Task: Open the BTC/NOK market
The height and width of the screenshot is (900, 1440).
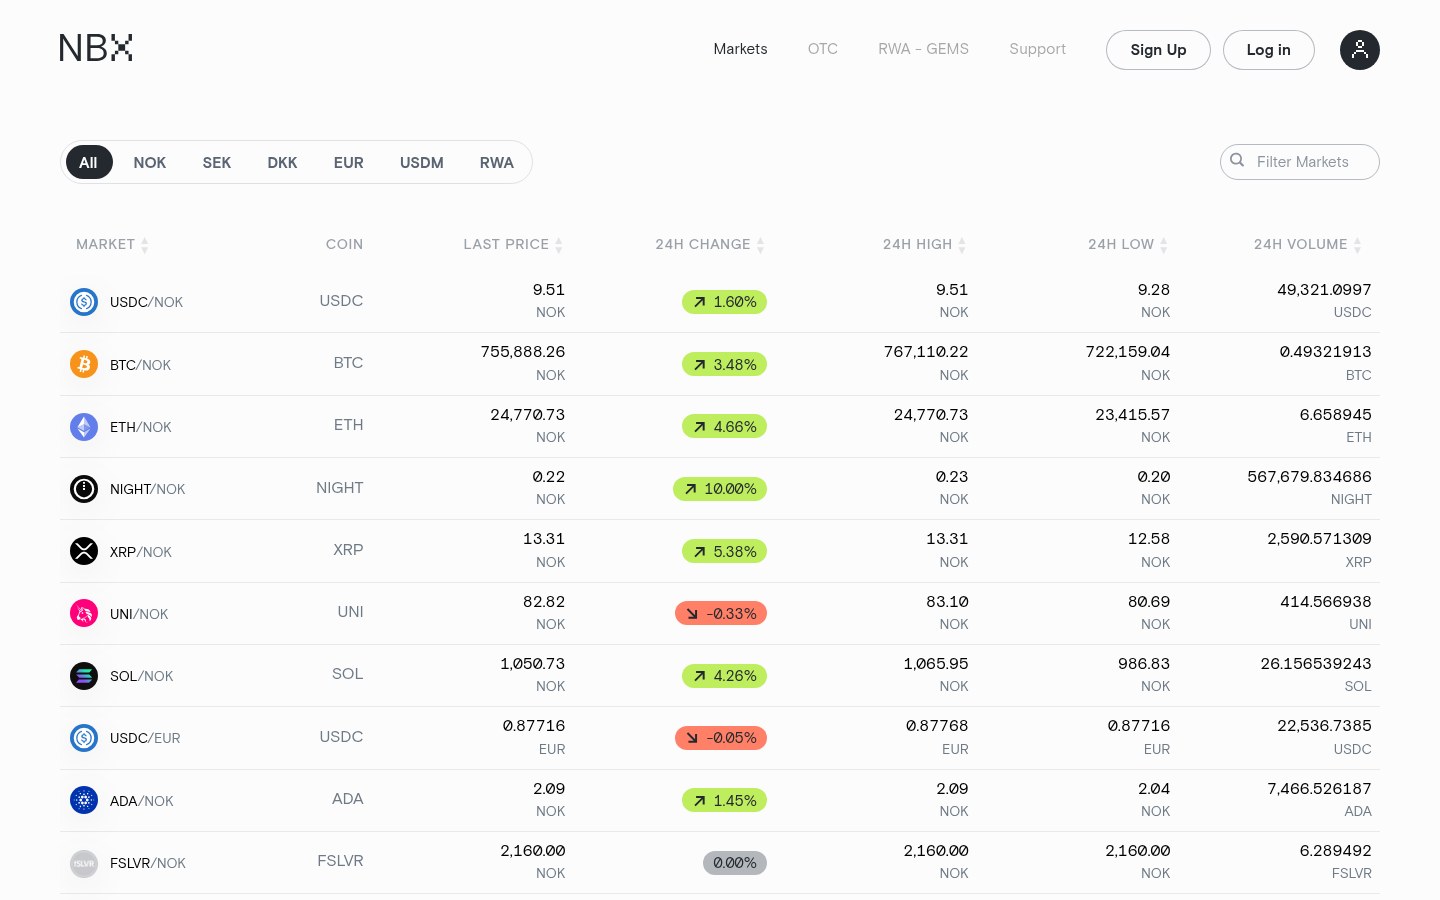Action: pos(140,365)
